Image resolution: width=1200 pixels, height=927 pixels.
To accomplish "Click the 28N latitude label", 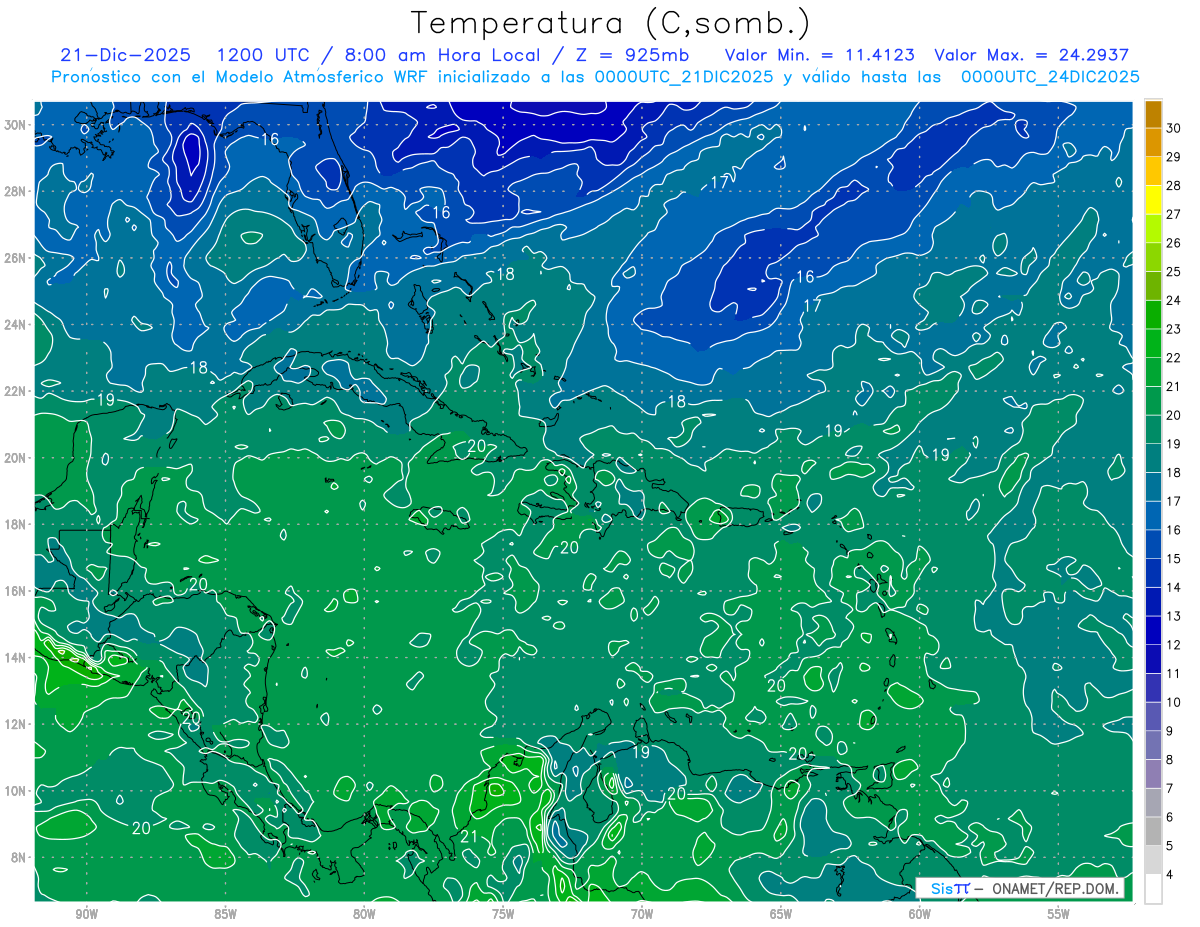I will pyautogui.click(x=17, y=191).
